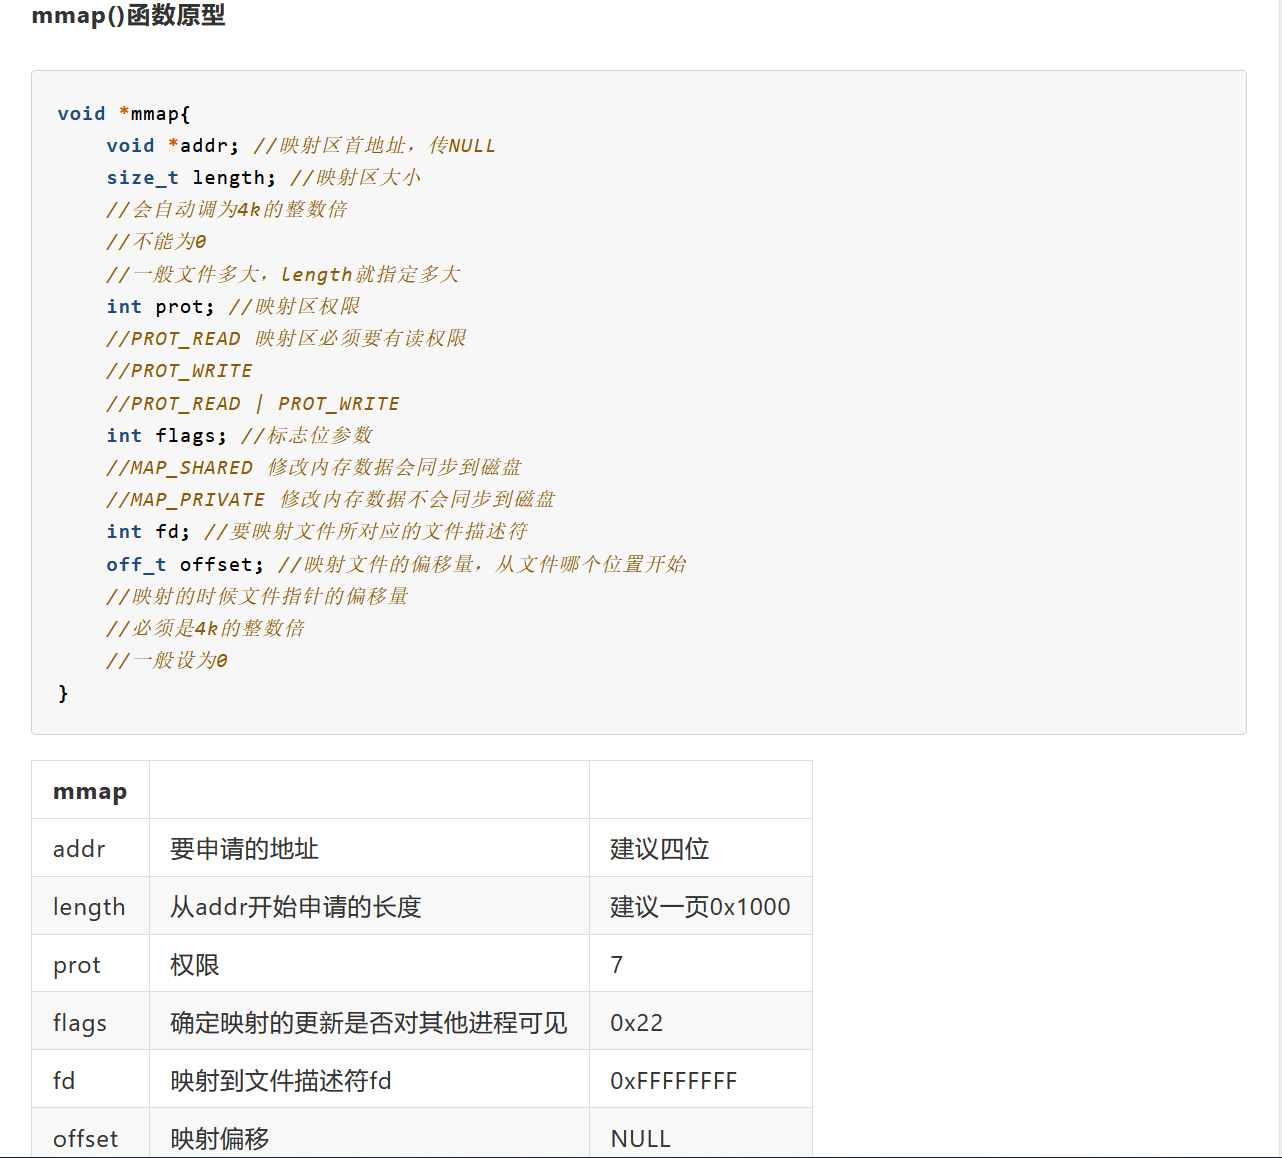Click the '确定映射的更新是否对其他进程可见' table cell
The height and width of the screenshot is (1158, 1282).
point(368,1023)
